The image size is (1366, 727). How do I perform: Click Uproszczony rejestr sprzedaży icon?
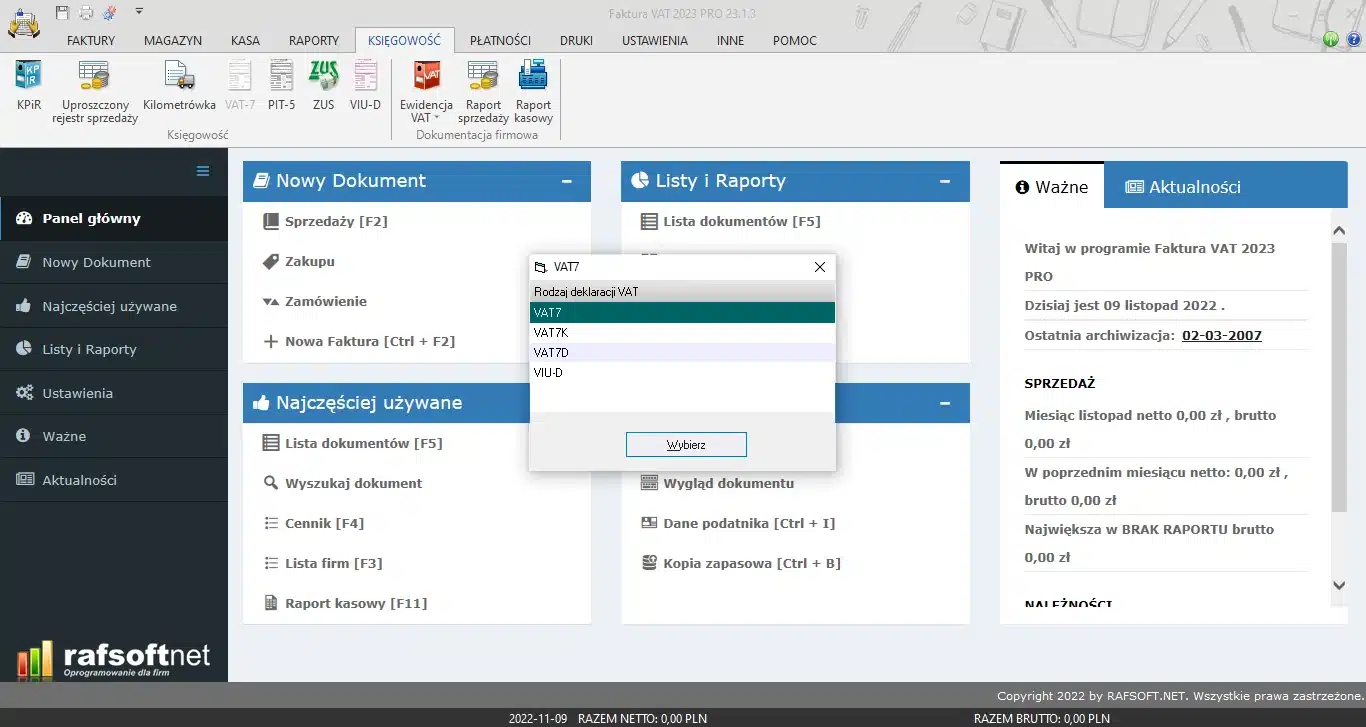pos(95,85)
